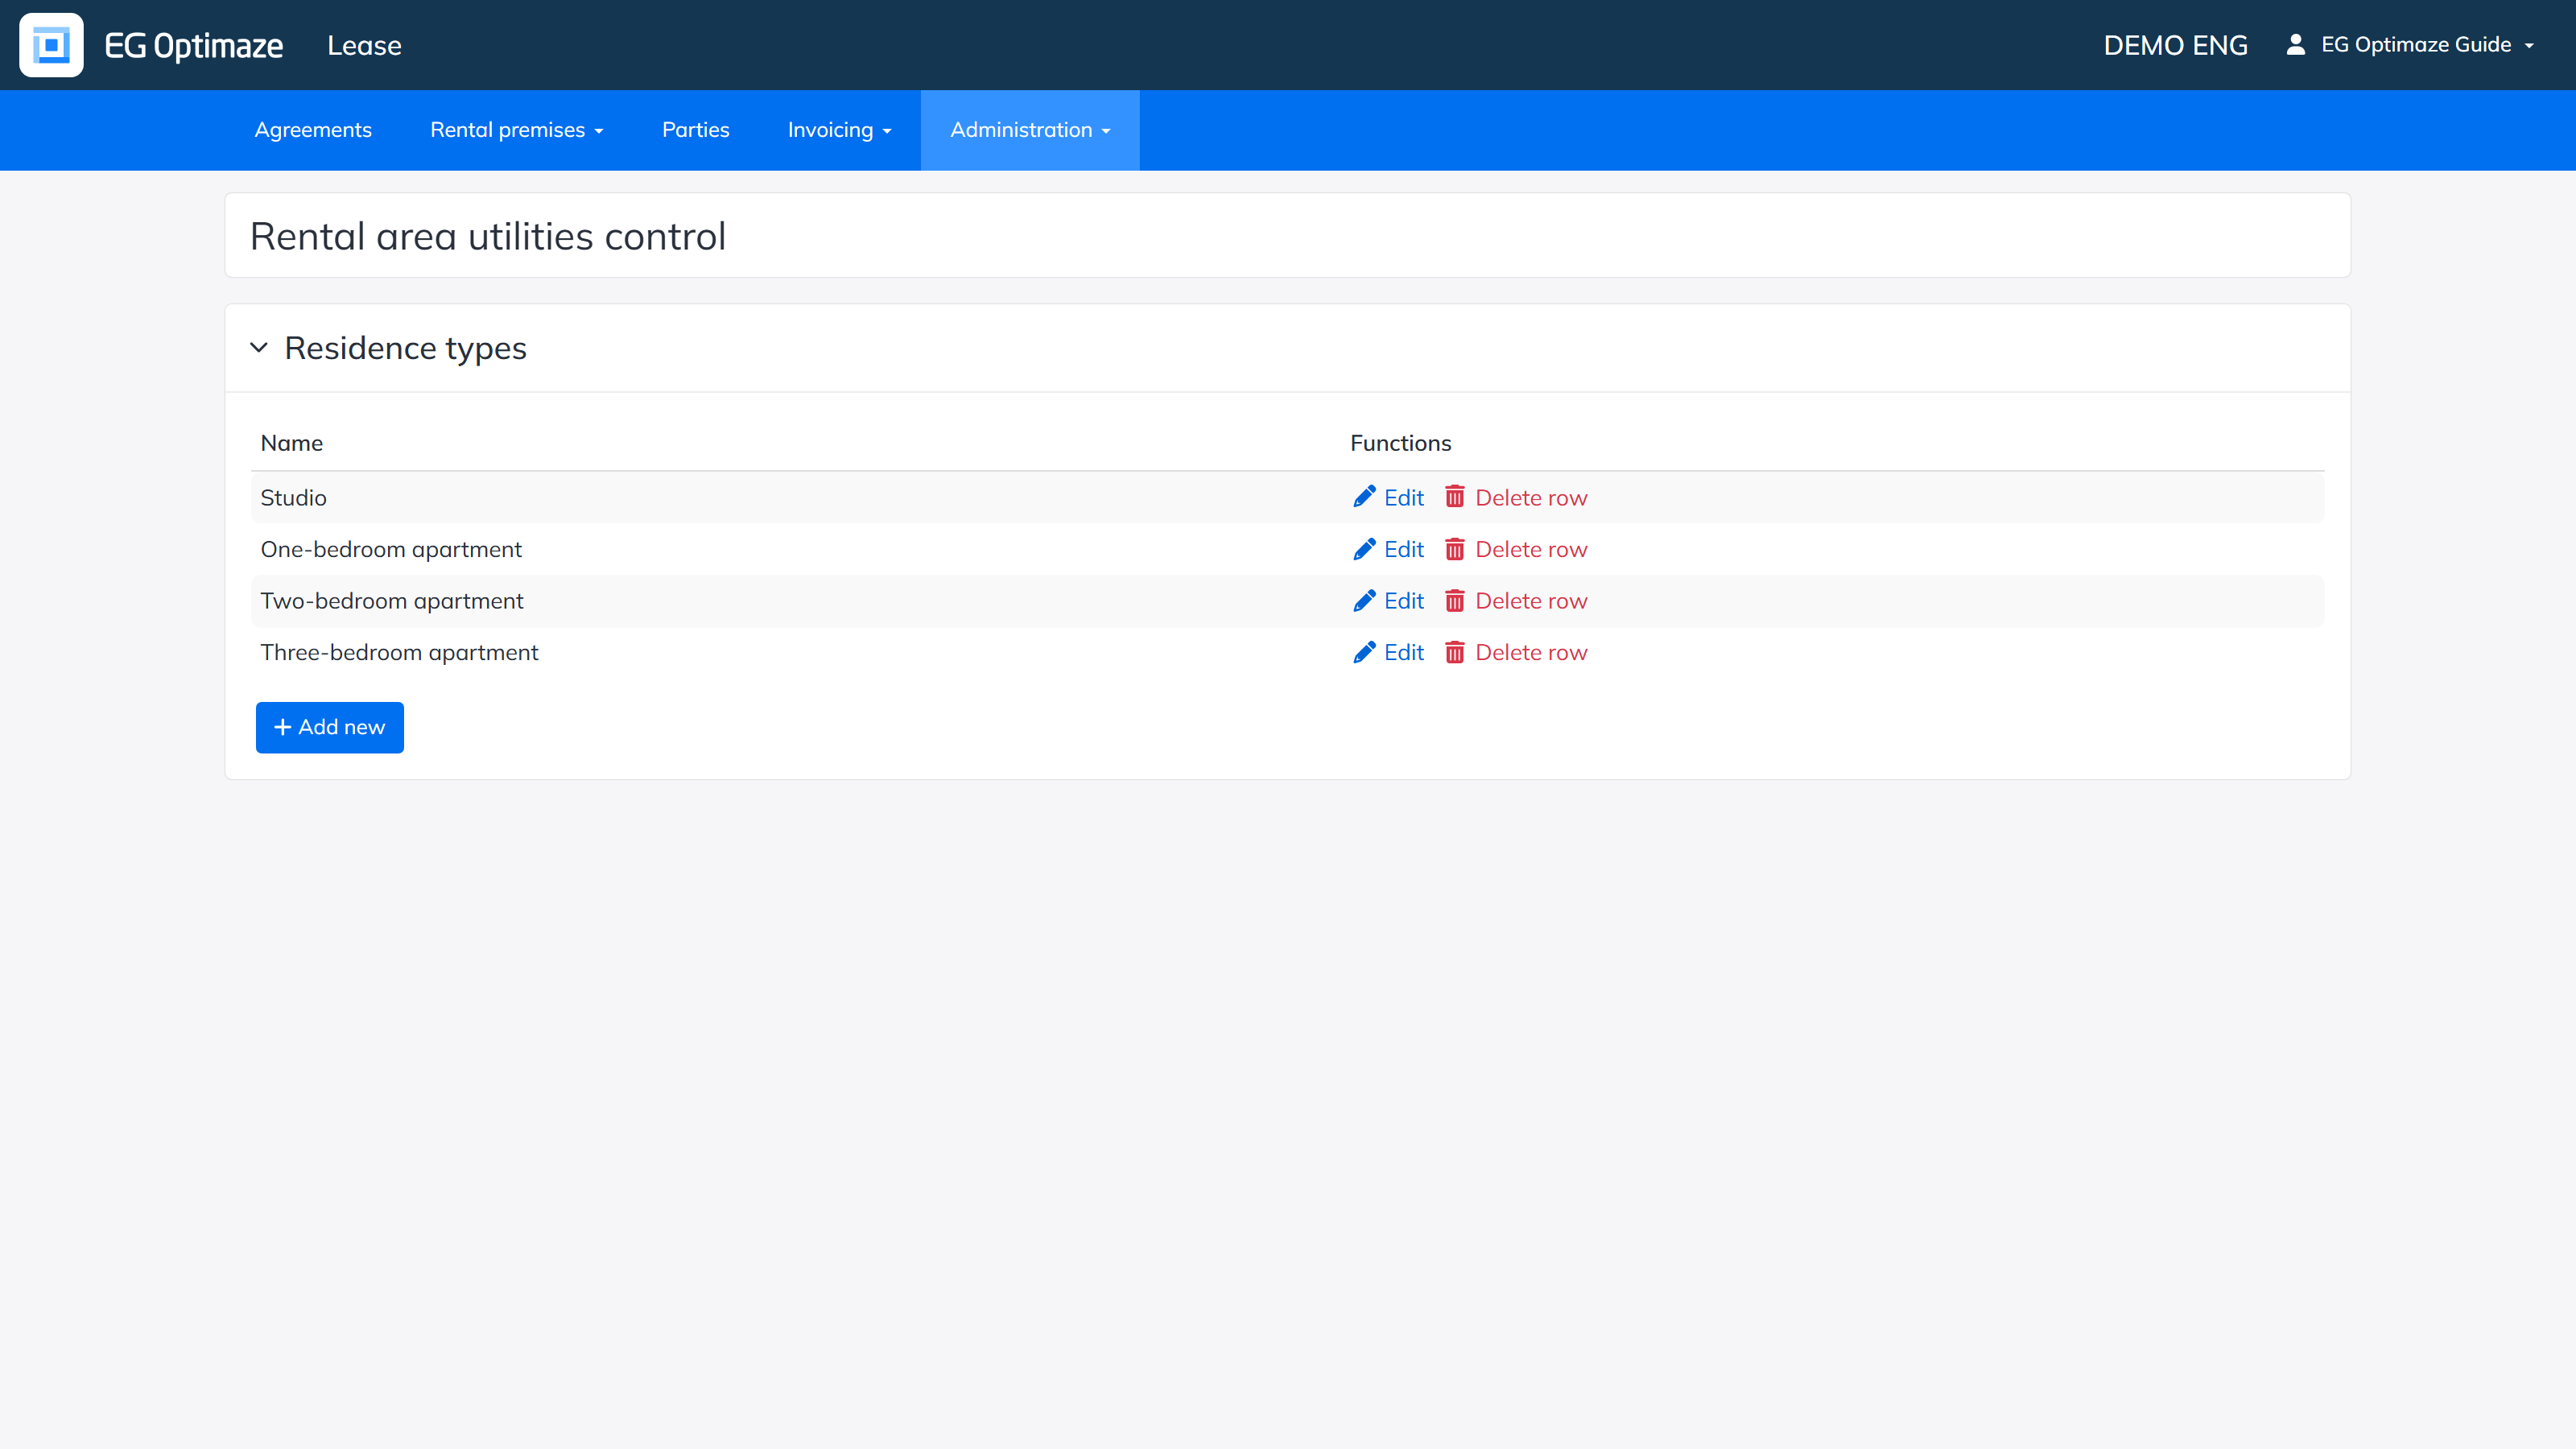The height and width of the screenshot is (1449, 2576).
Task: Click the pencil icon for Two-bedroom apartment
Action: click(x=1364, y=600)
